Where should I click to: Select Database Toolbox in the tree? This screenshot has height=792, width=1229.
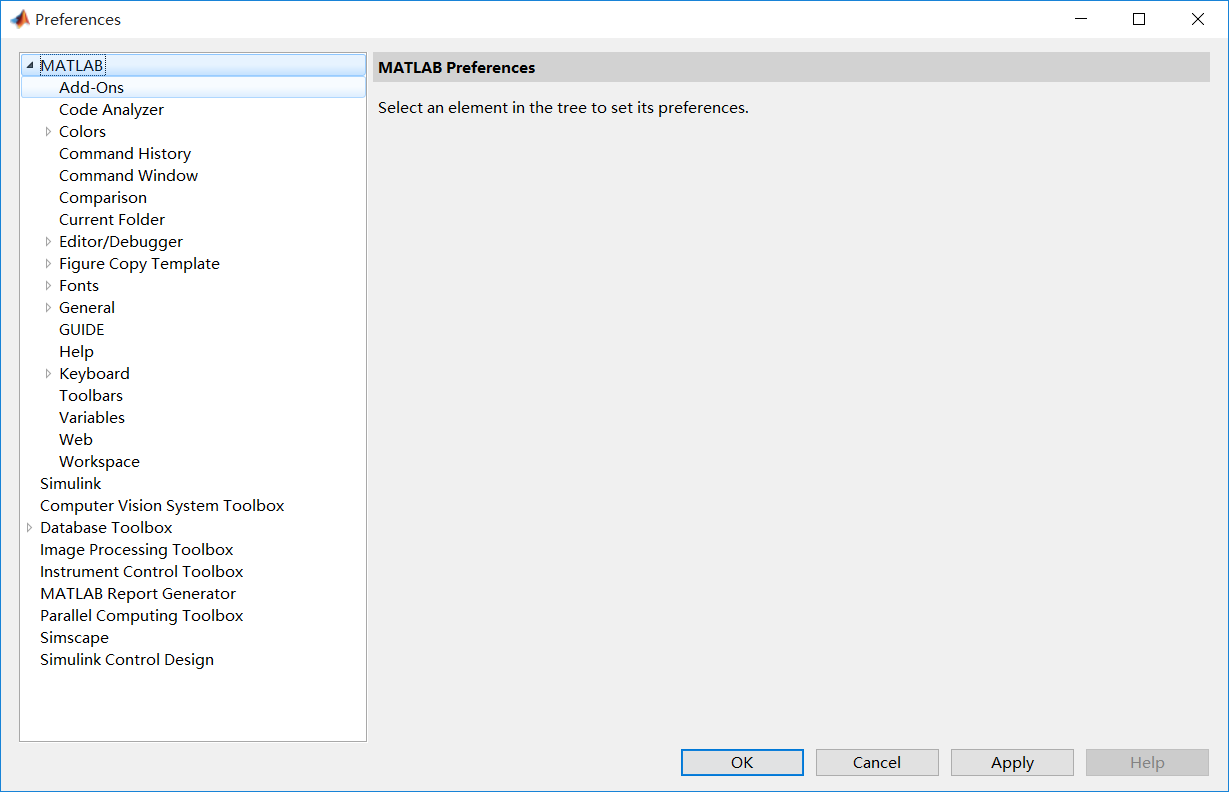pyautogui.click(x=106, y=528)
